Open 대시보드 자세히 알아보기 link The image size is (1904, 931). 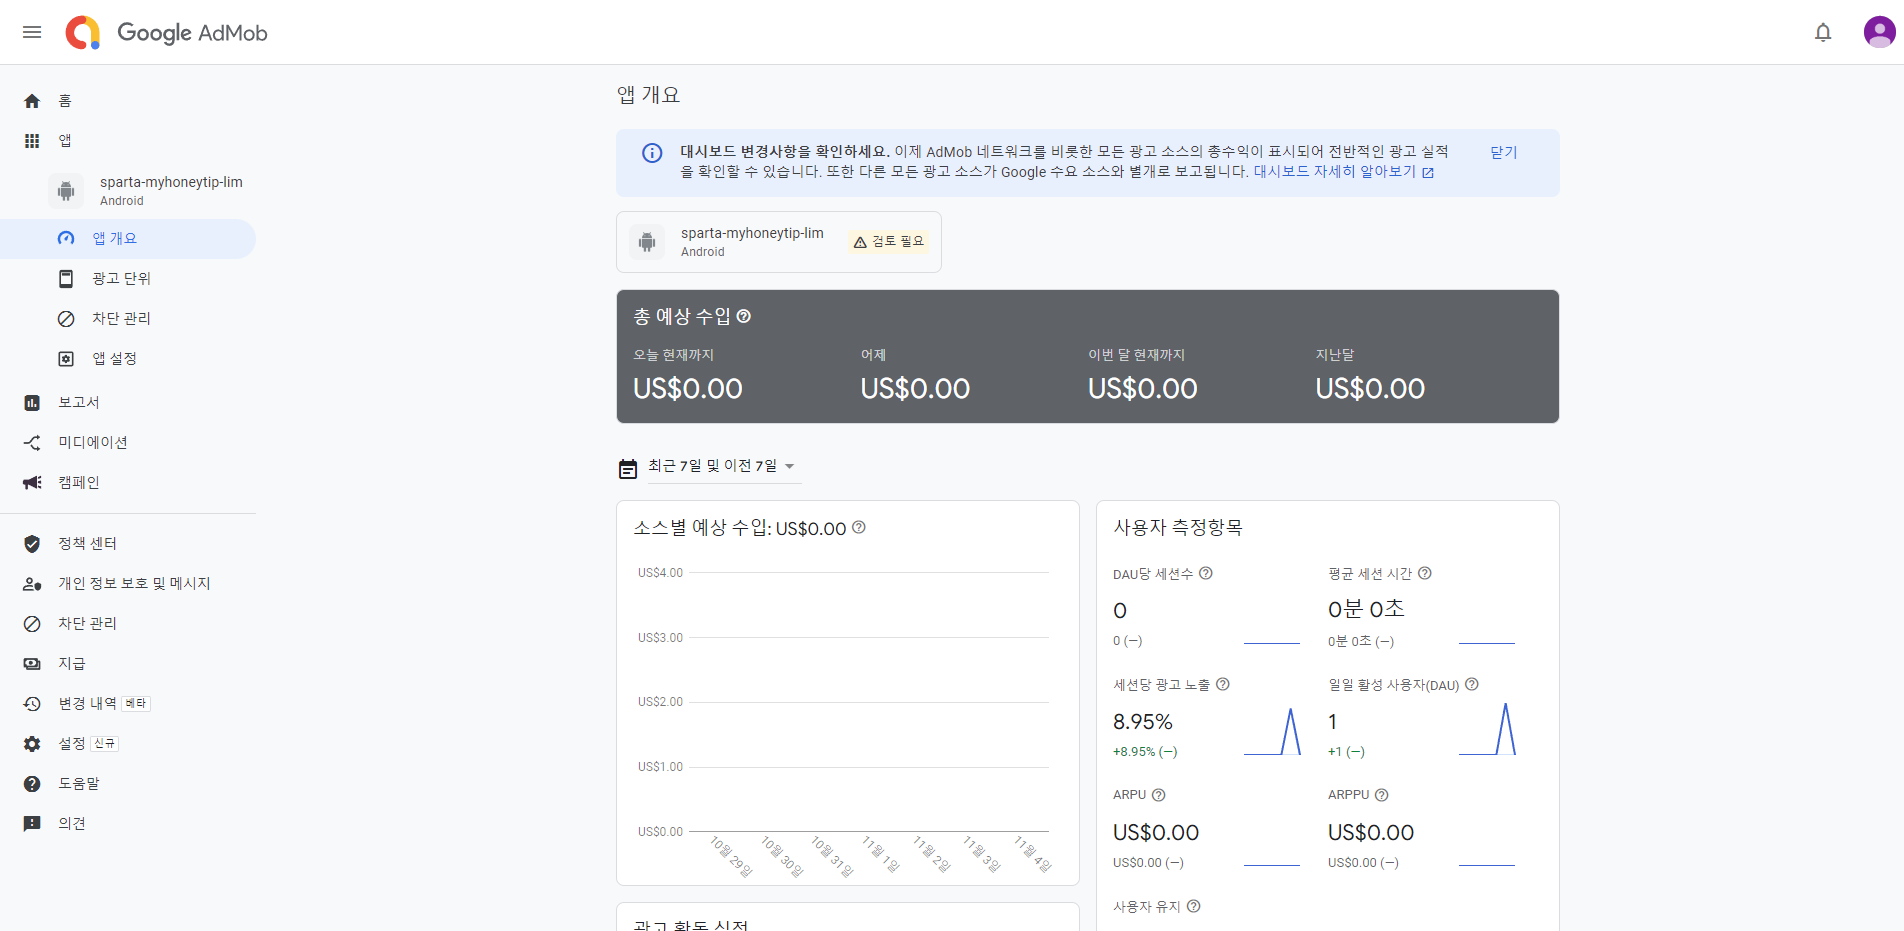1344,172
